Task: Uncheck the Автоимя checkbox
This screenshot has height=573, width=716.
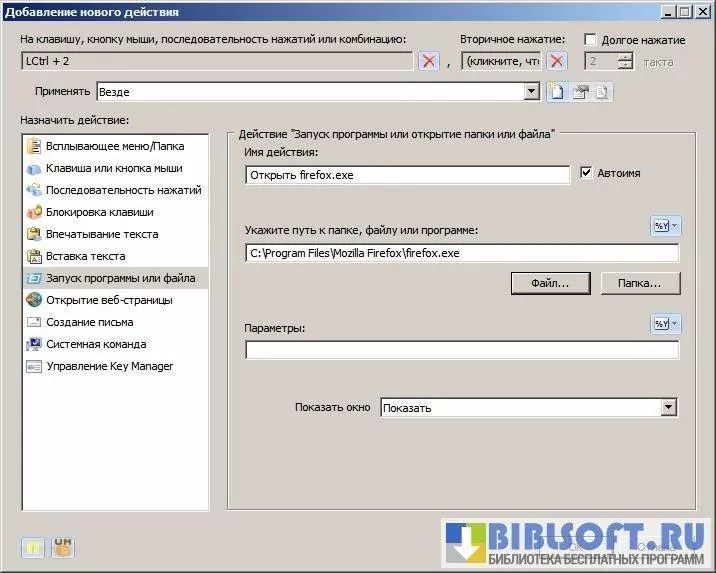Action: tap(587, 173)
